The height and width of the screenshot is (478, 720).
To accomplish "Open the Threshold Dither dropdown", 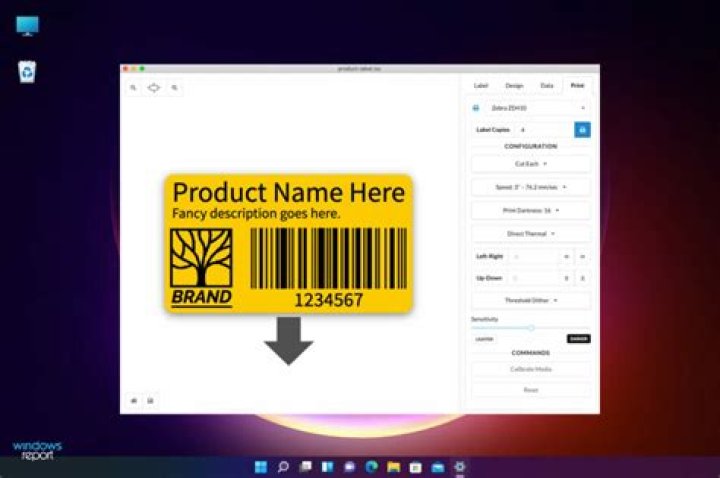I will (x=531, y=300).
